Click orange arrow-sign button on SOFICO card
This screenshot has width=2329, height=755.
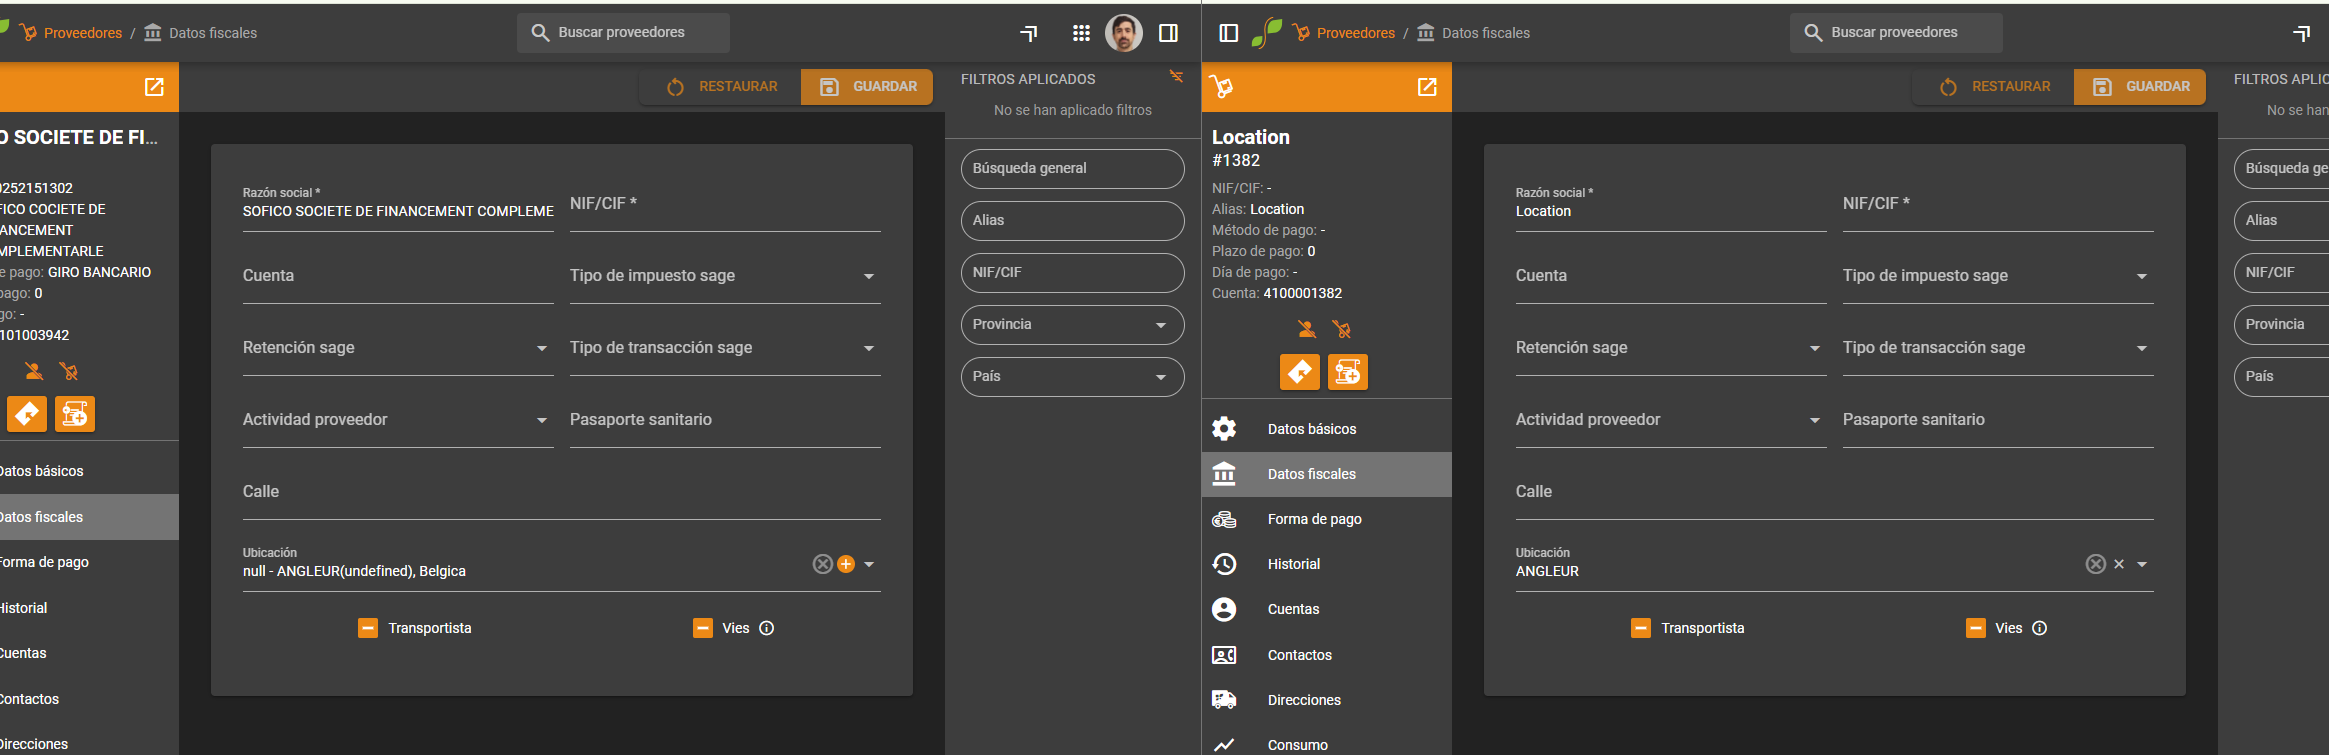(x=27, y=414)
